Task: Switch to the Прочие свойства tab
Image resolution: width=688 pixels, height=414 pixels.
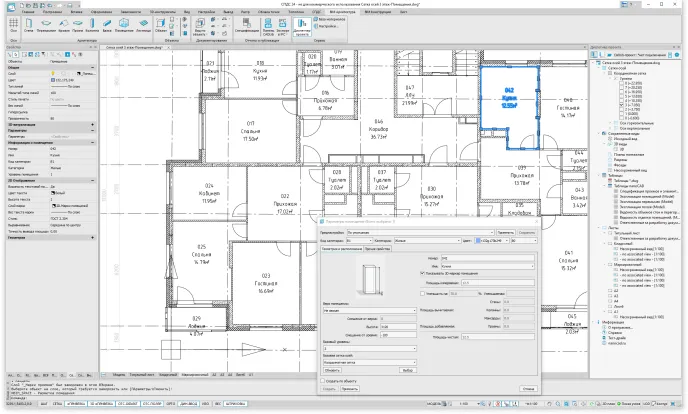Action: coord(372,247)
